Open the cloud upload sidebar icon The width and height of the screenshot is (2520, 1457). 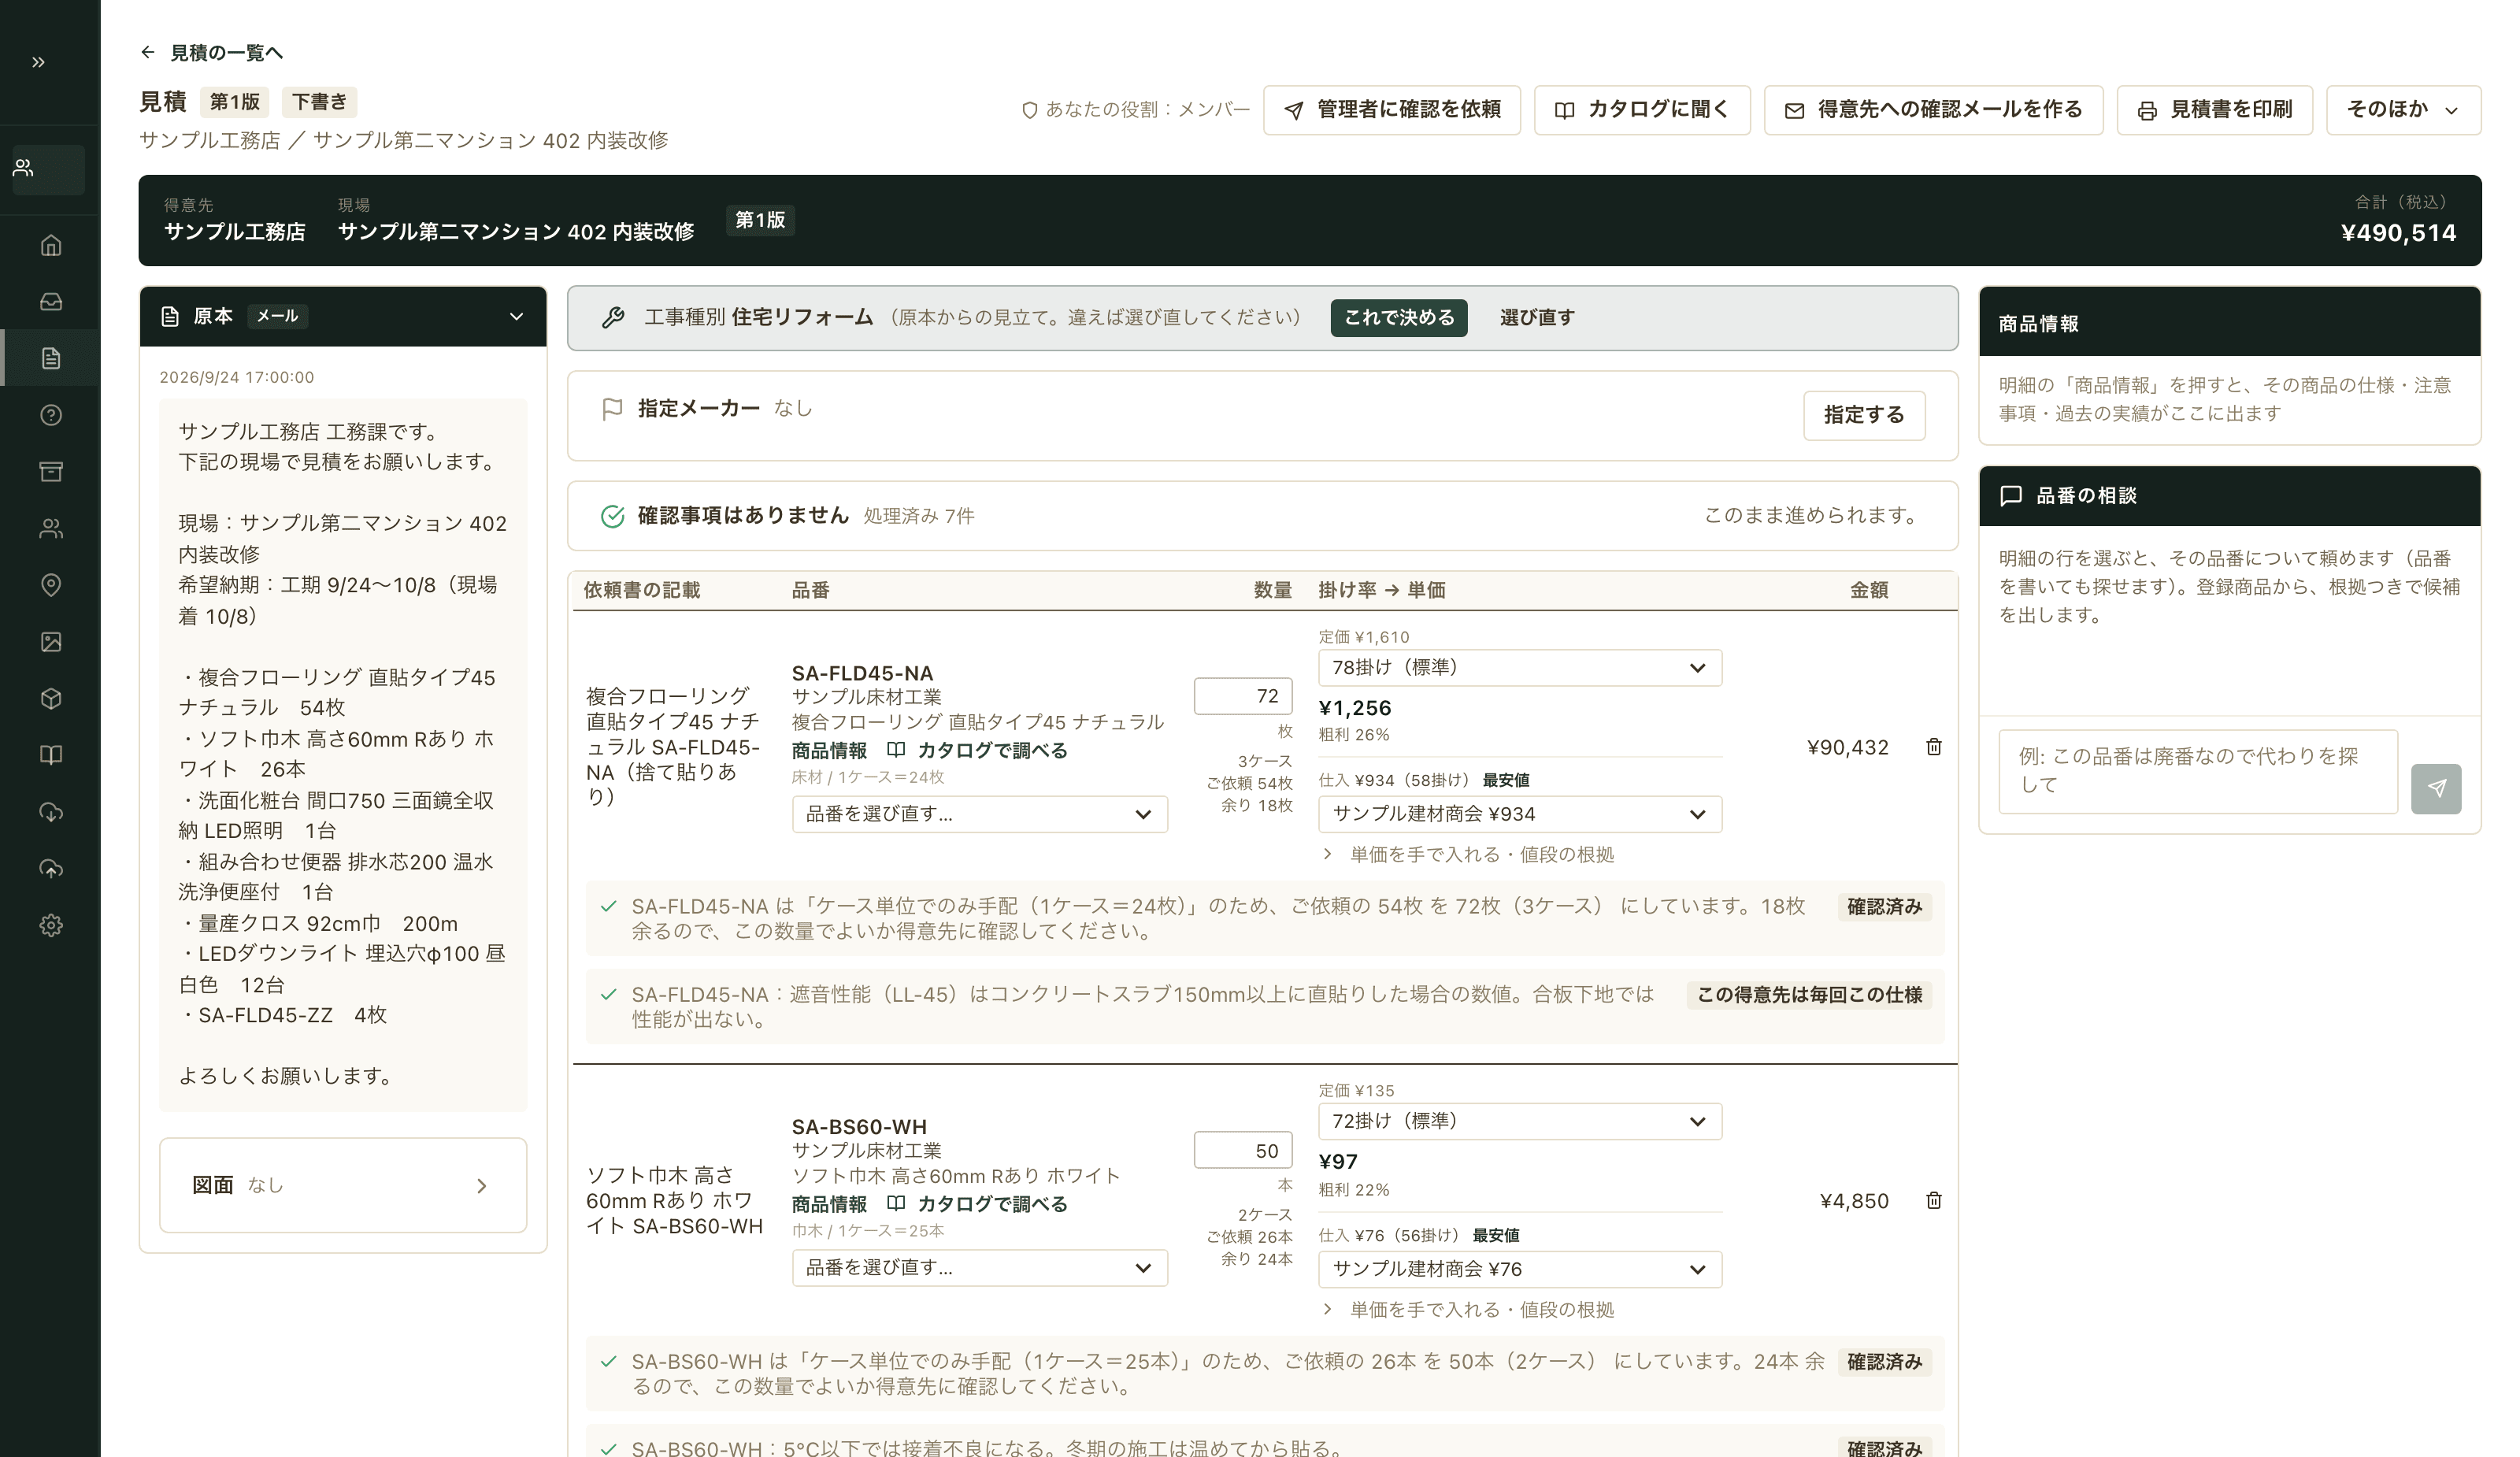51,868
